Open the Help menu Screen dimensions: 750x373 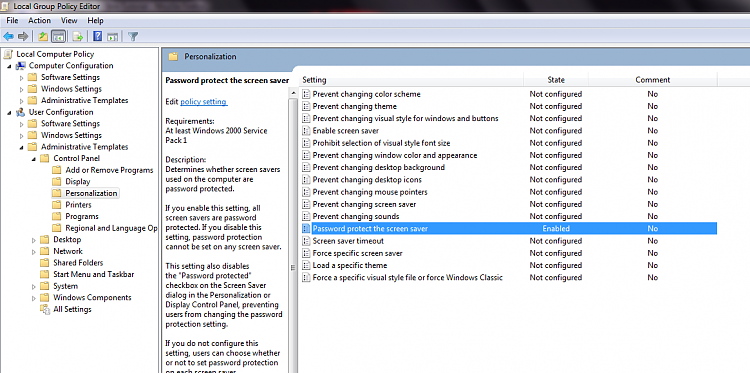click(95, 21)
